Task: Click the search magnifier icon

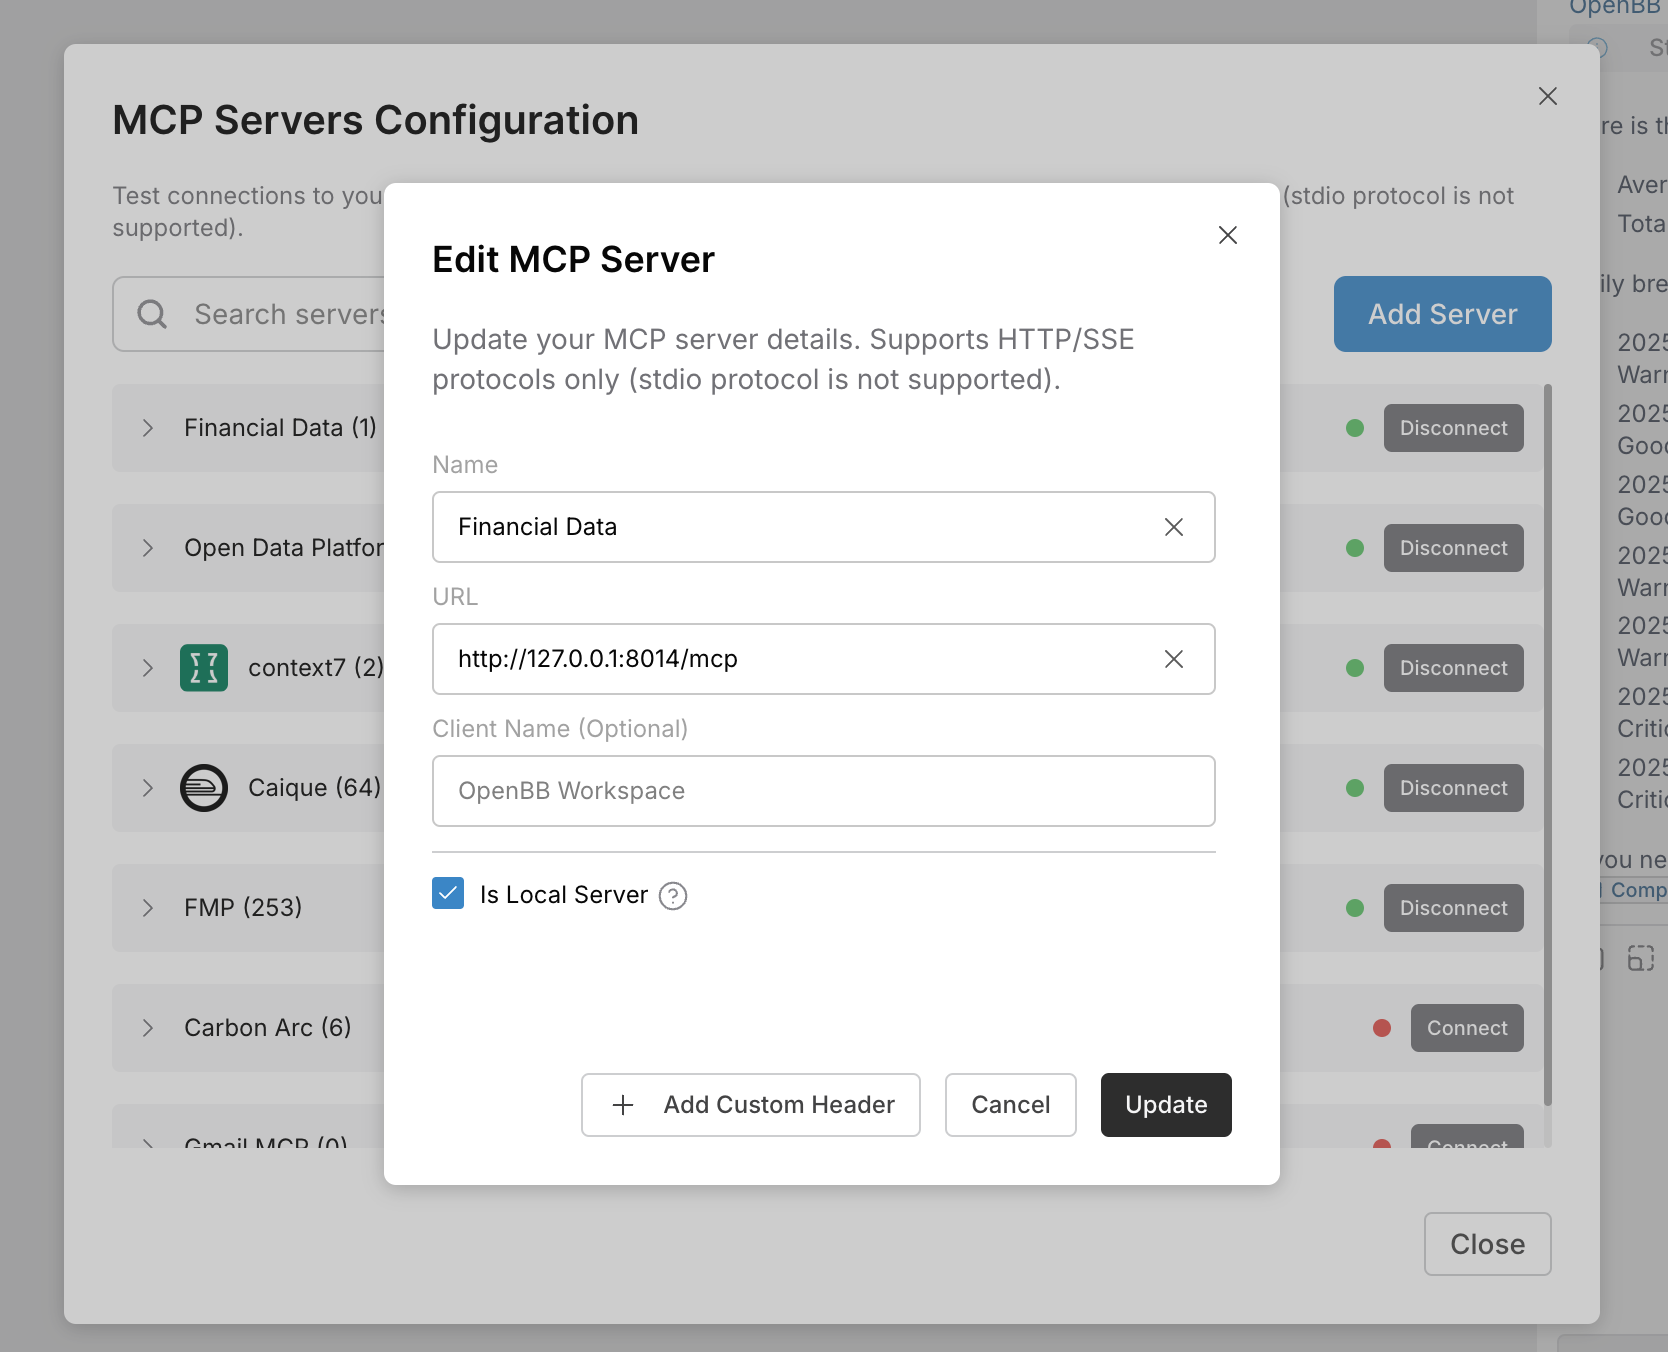Action: [152, 314]
